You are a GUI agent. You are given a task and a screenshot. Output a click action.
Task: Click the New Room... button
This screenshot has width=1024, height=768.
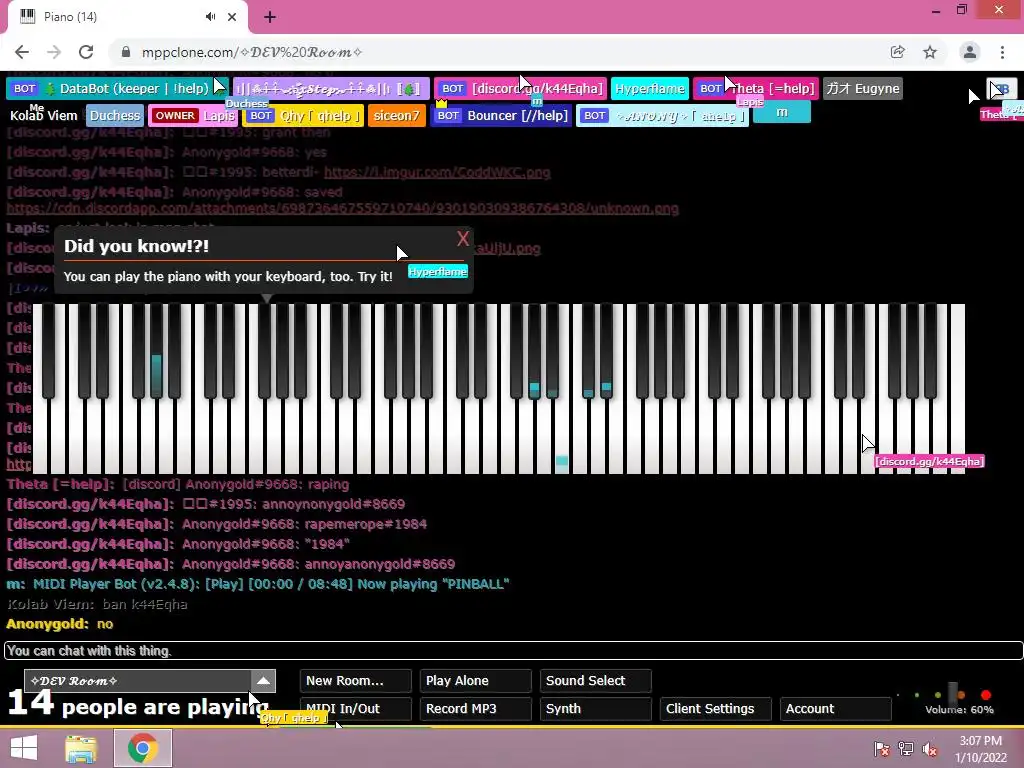[x=356, y=680]
